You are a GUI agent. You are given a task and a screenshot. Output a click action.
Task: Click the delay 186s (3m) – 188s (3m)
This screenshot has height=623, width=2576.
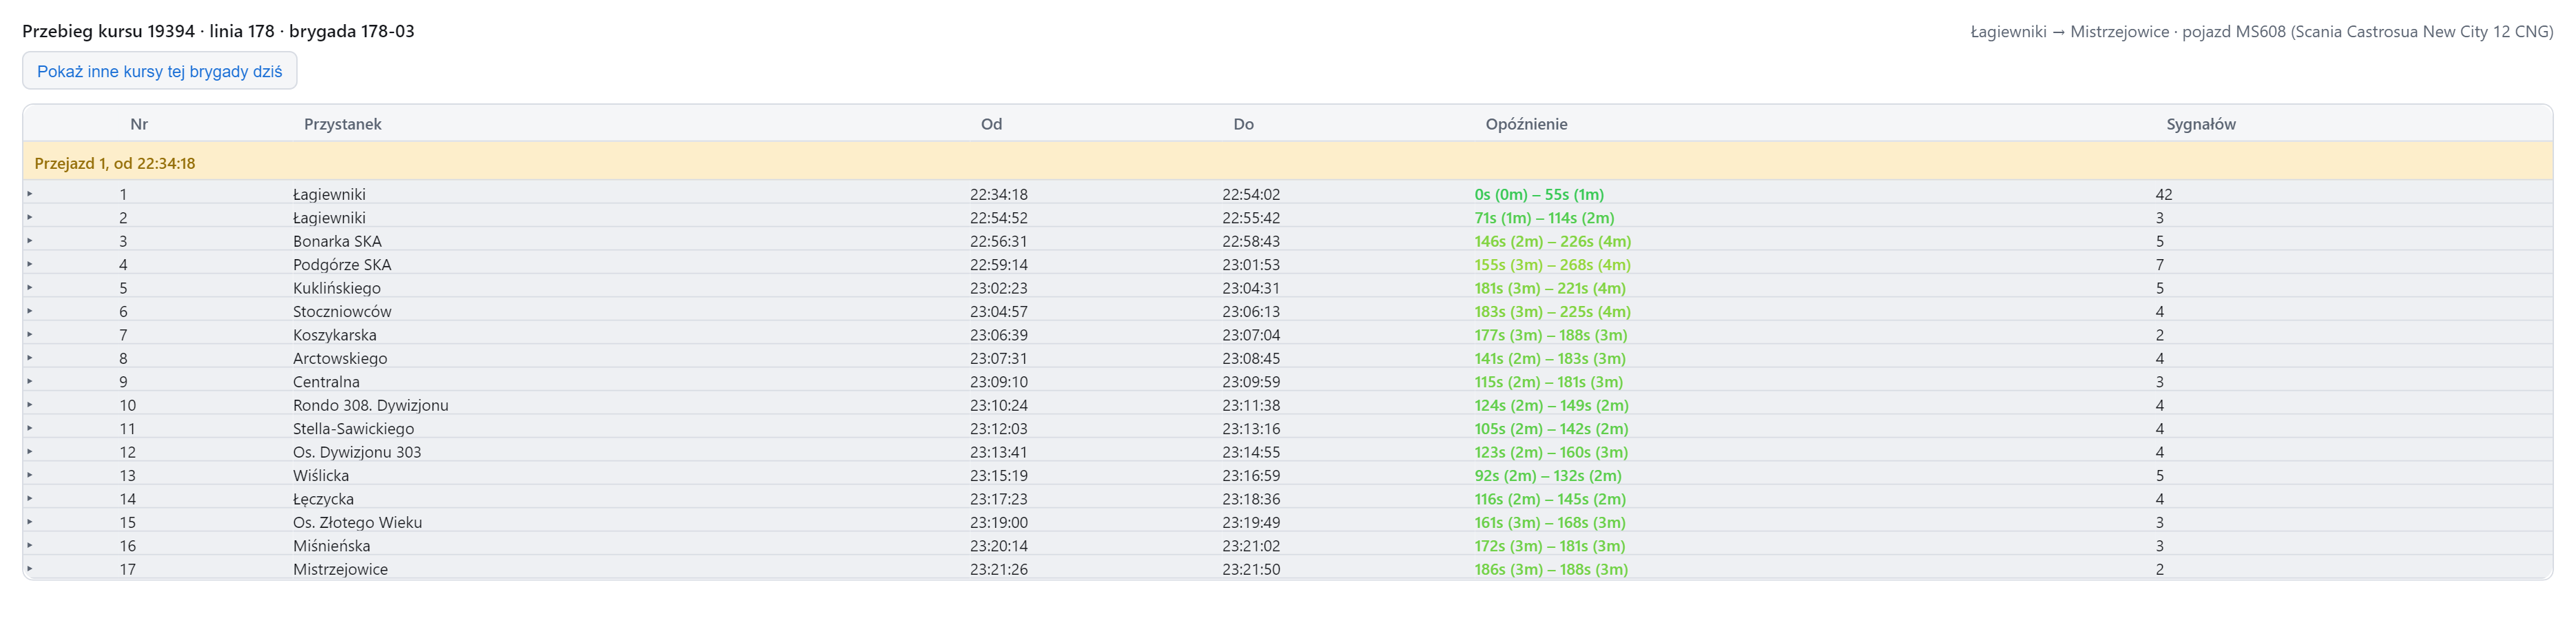(x=1551, y=569)
